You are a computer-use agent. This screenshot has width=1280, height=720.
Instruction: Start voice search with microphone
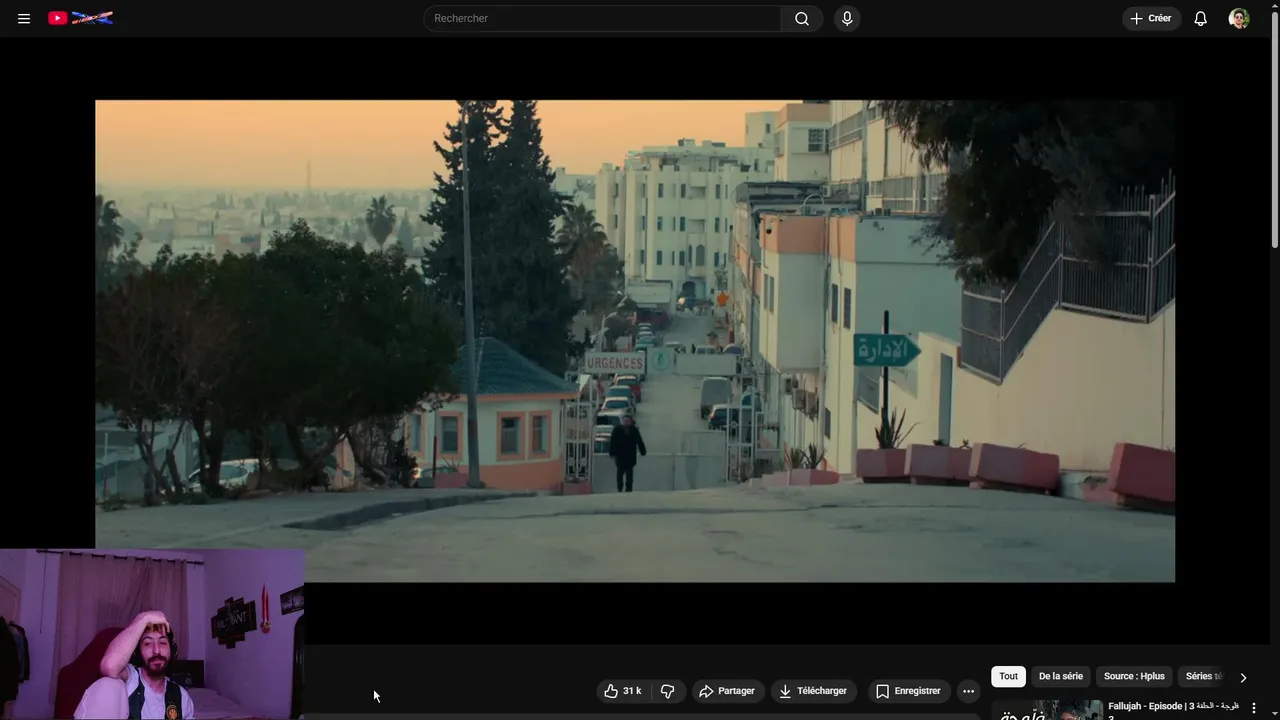click(x=847, y=18)
